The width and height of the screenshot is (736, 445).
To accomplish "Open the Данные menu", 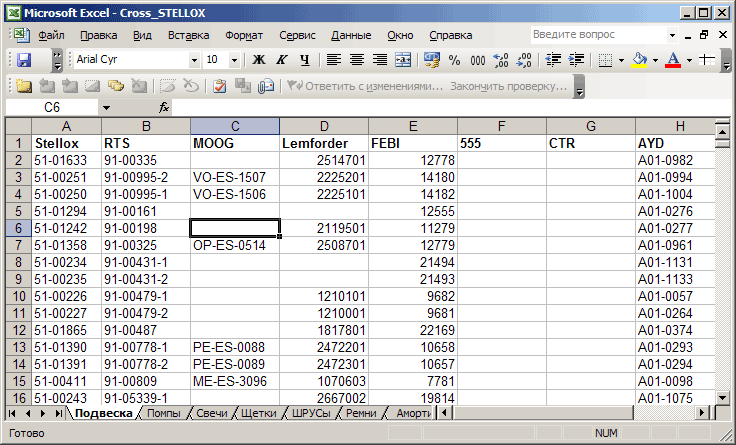I will [351, 35].
